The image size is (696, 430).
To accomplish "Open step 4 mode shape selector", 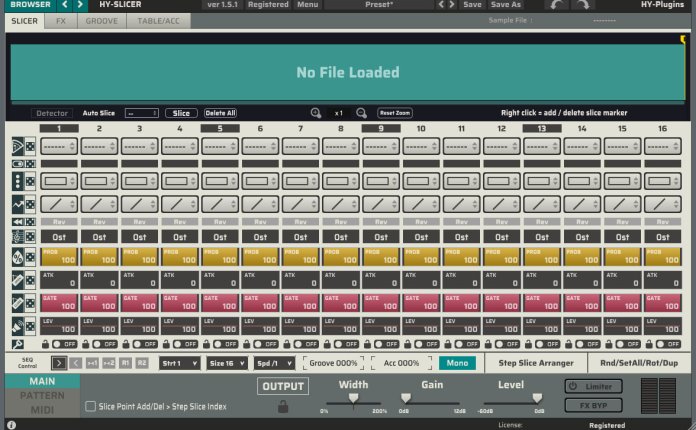I will [x=180, y=181].
